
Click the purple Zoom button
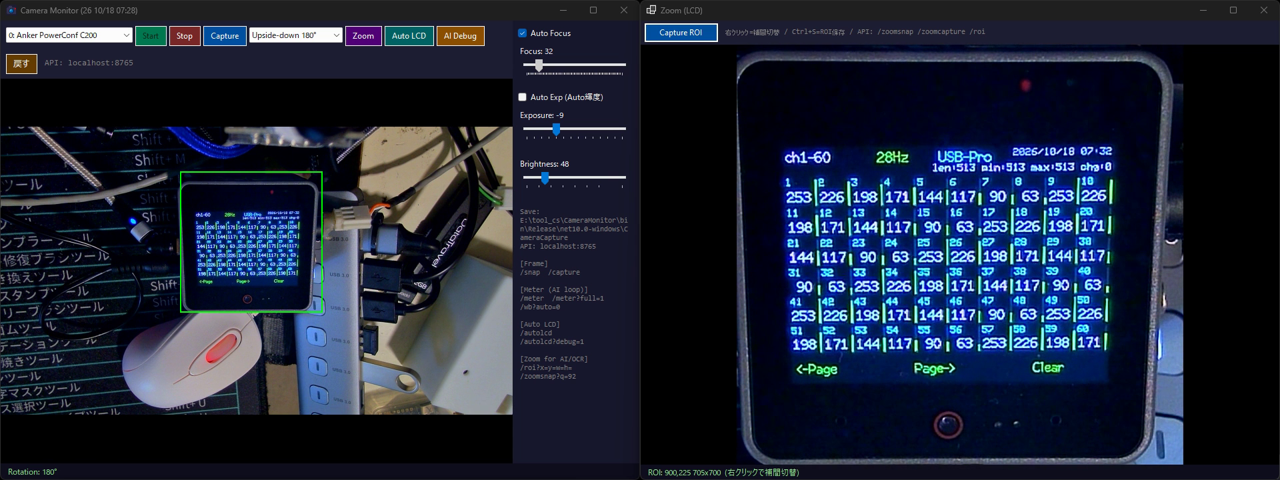point(364,35)
